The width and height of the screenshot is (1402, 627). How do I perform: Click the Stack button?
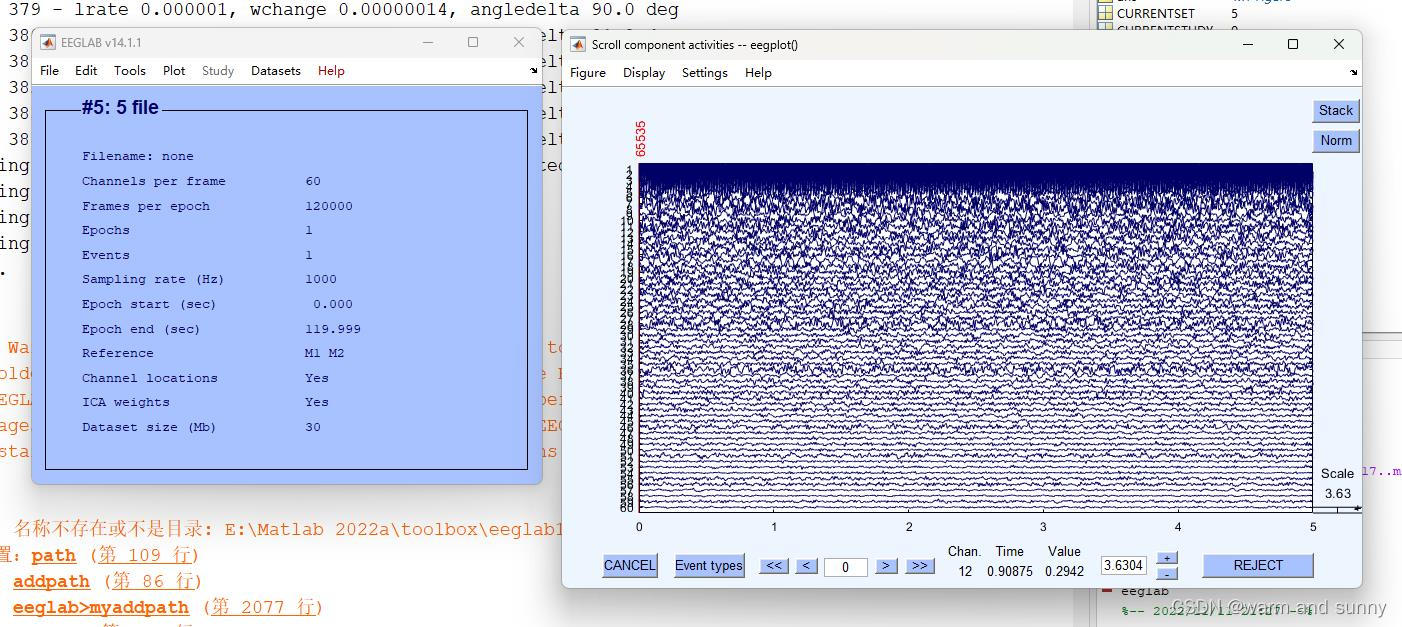point(1335,110)
